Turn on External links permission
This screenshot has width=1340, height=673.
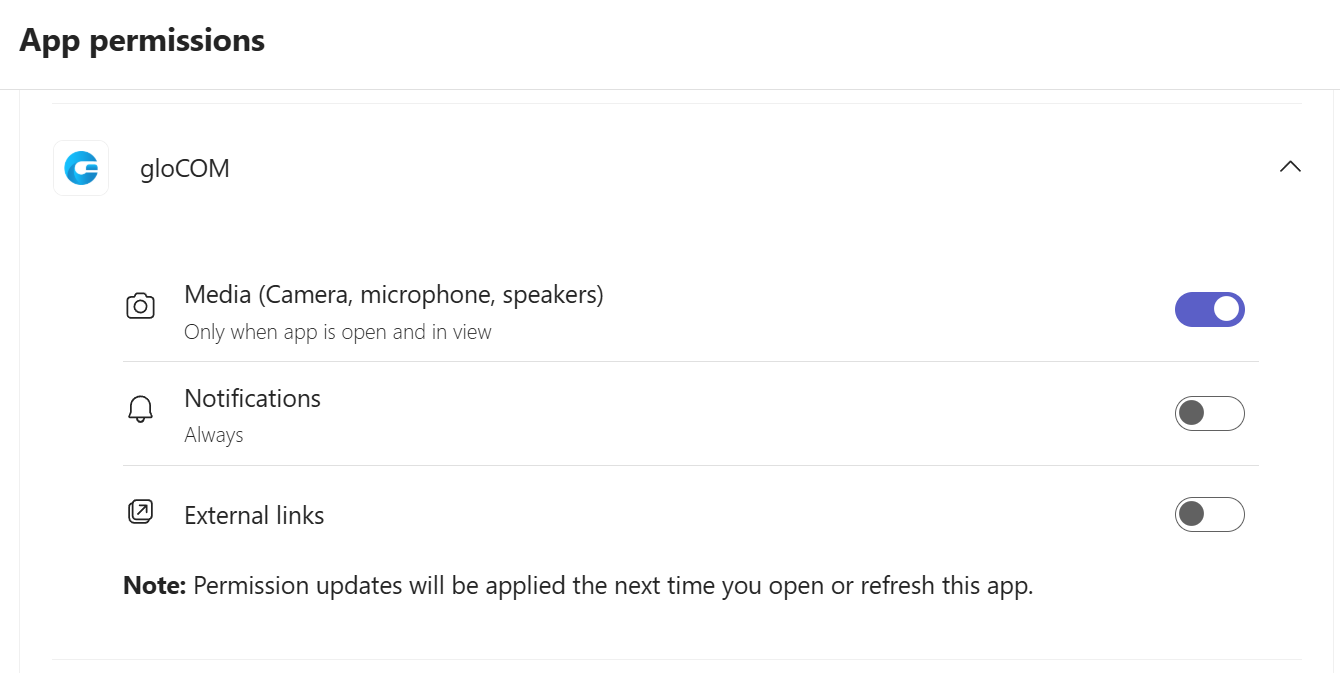click(x=1210, y=514)
